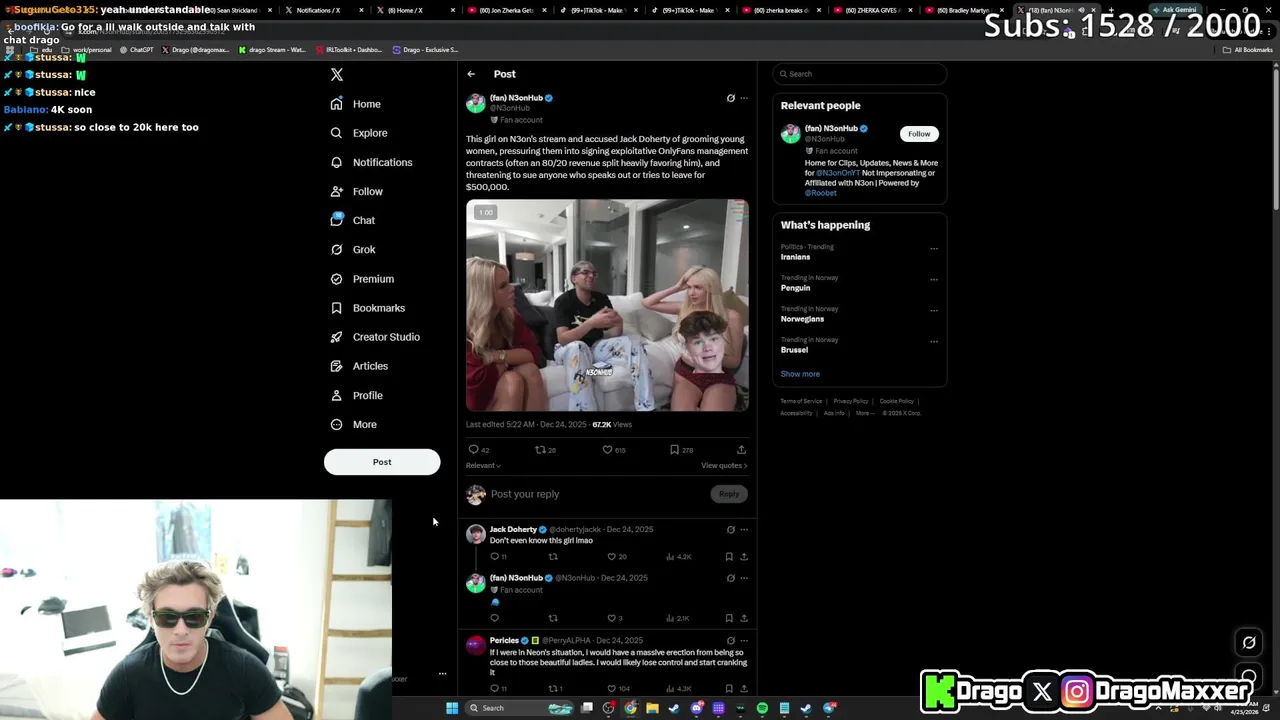This screenshot has height=720, width=1280.
Task: Open Chat in the sidebar
Action: pos(353,220)
